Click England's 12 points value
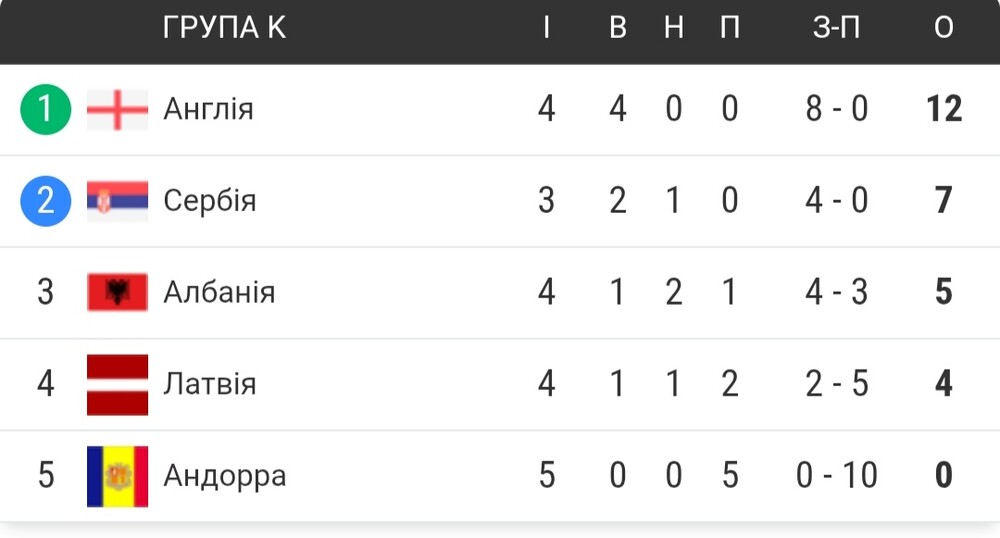The image size is (1000, 538). click(944, 109)
